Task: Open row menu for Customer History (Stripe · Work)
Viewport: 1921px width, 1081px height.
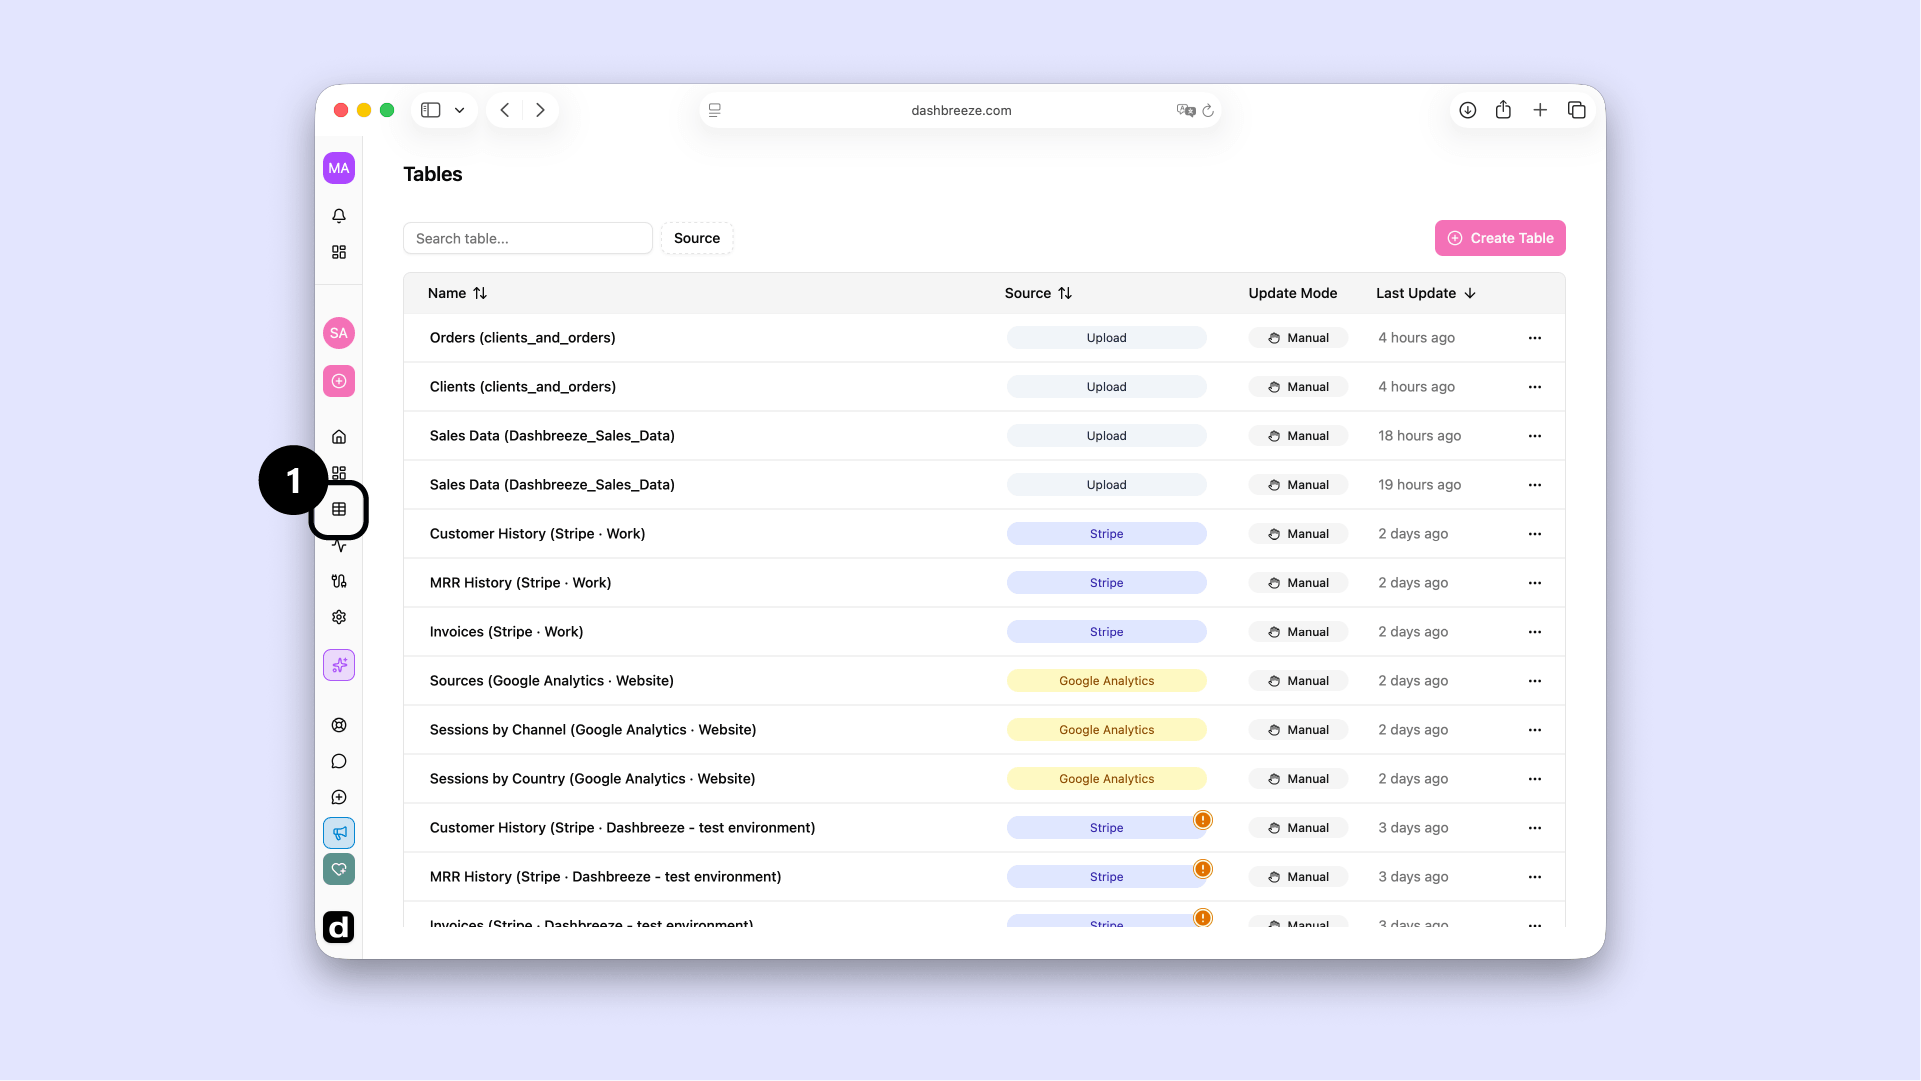Action: [x=1535, y=534]
